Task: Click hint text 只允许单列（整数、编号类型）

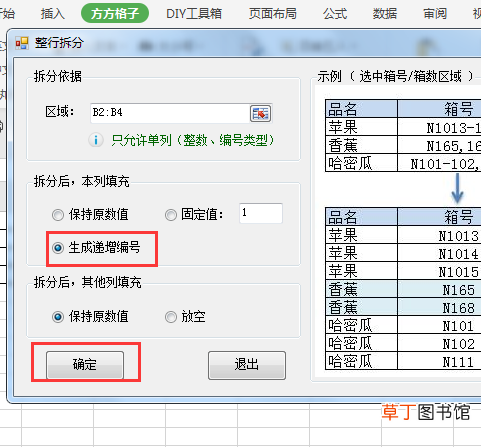Action: 193,140
